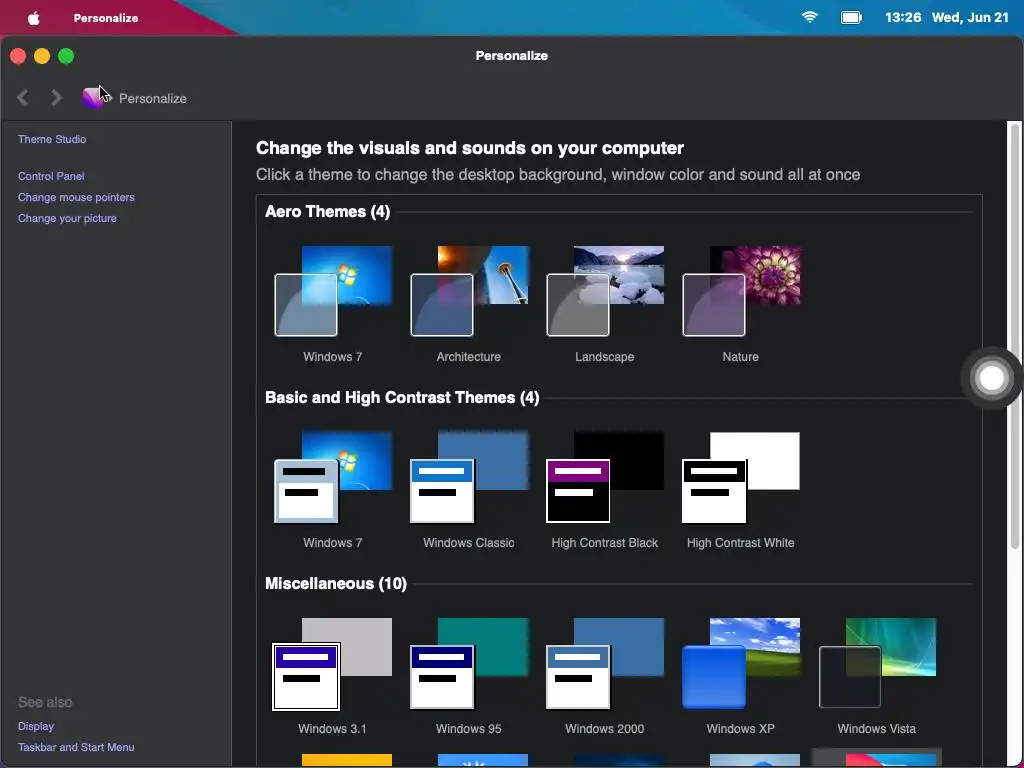
Task: Apply the Windows XP theme
Action: [x=741, y=677]
